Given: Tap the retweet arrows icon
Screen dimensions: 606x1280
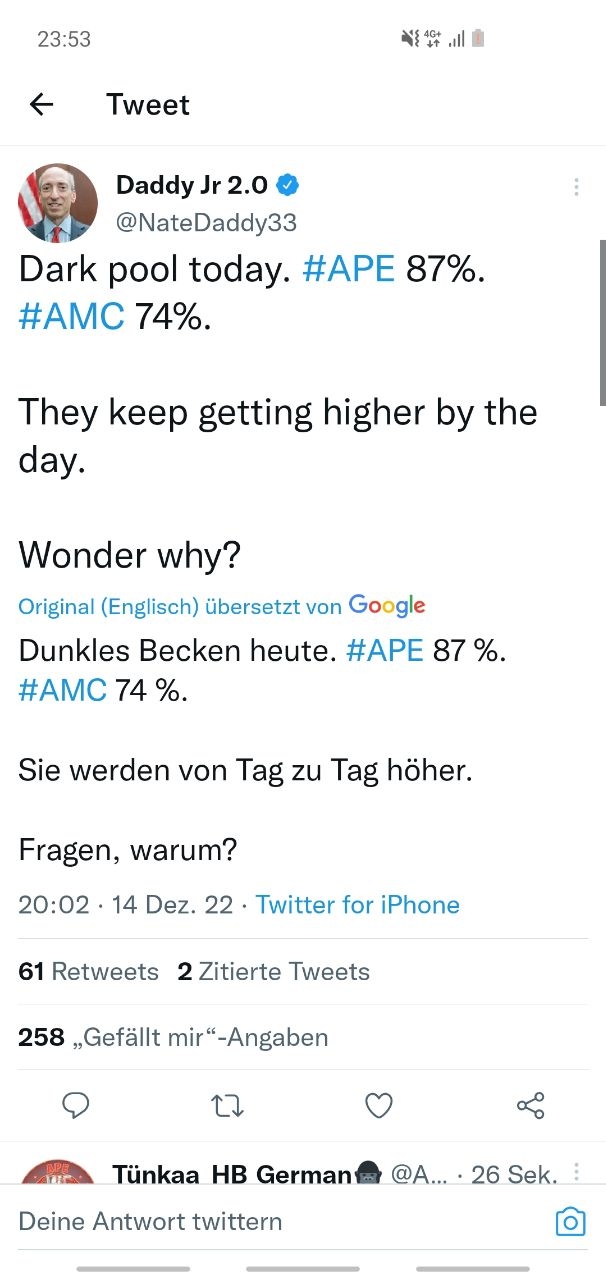Looking at the screenshot, I should 228,1105.
